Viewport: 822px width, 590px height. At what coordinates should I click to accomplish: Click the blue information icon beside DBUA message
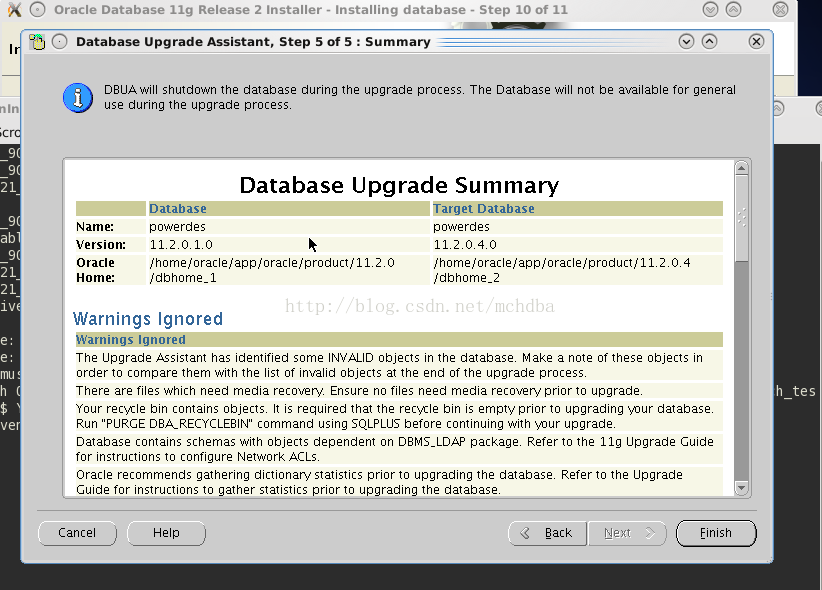78,97
